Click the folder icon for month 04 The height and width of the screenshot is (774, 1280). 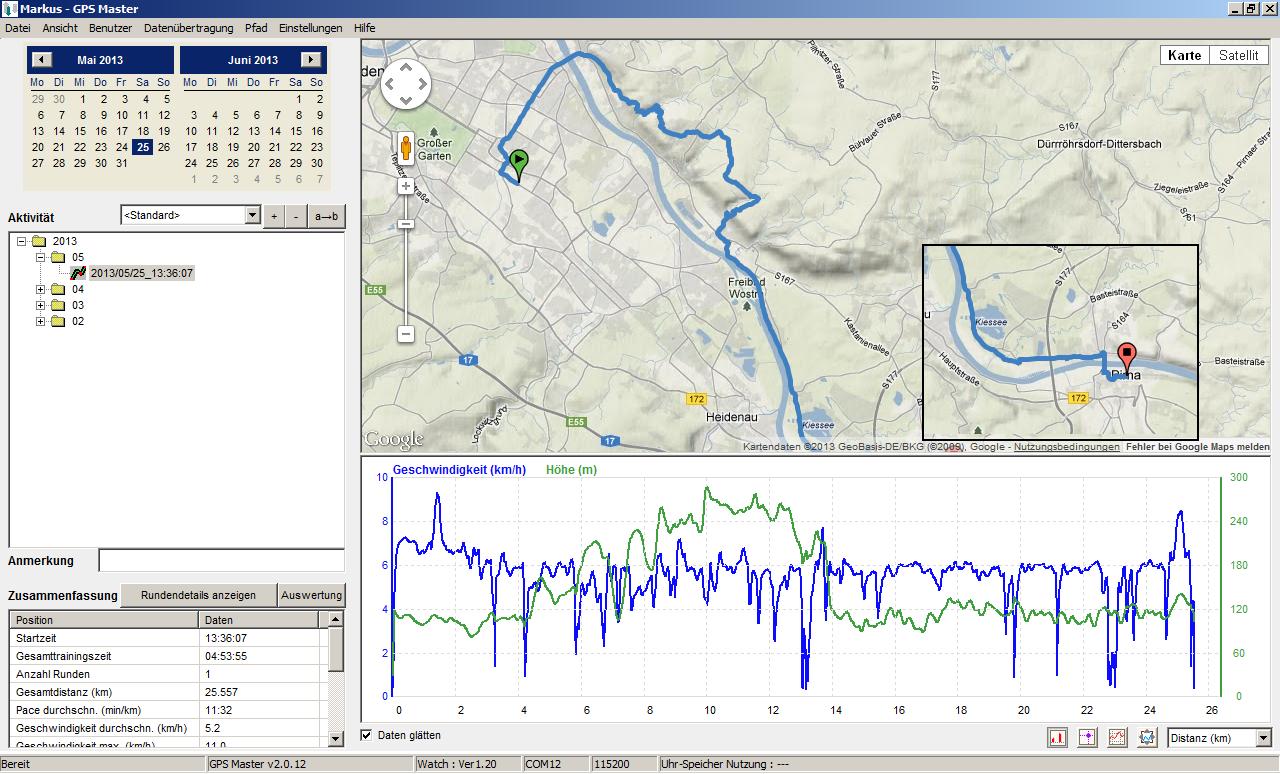coord(58,289)
